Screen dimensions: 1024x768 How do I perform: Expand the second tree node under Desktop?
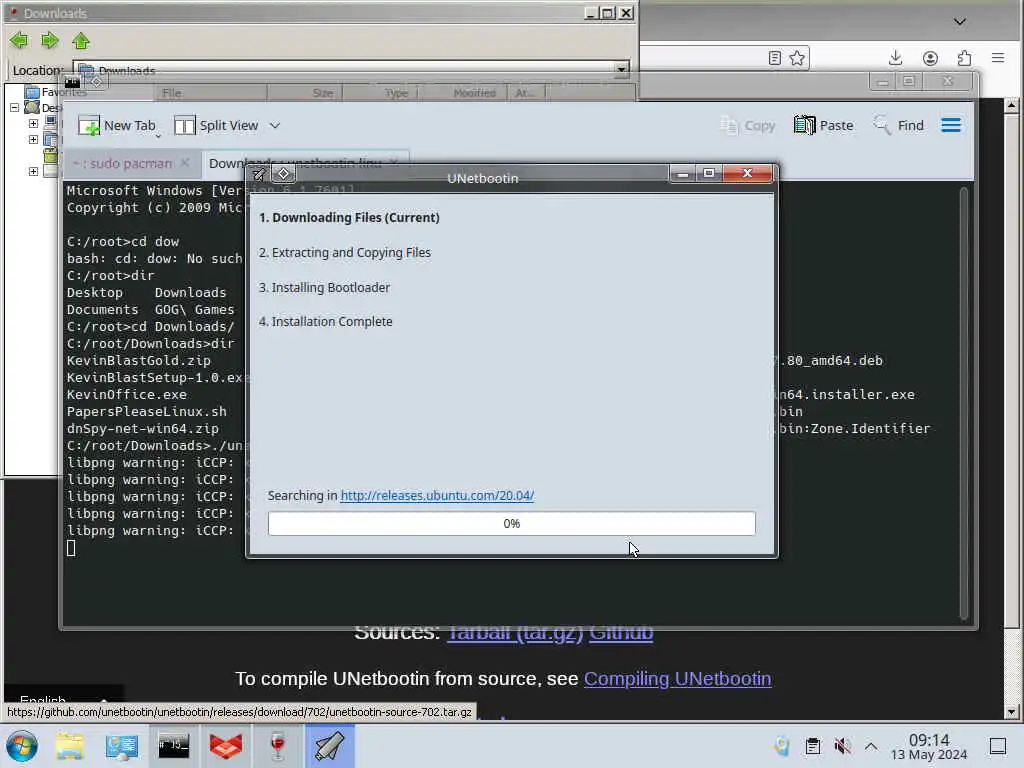coord(33,139)
